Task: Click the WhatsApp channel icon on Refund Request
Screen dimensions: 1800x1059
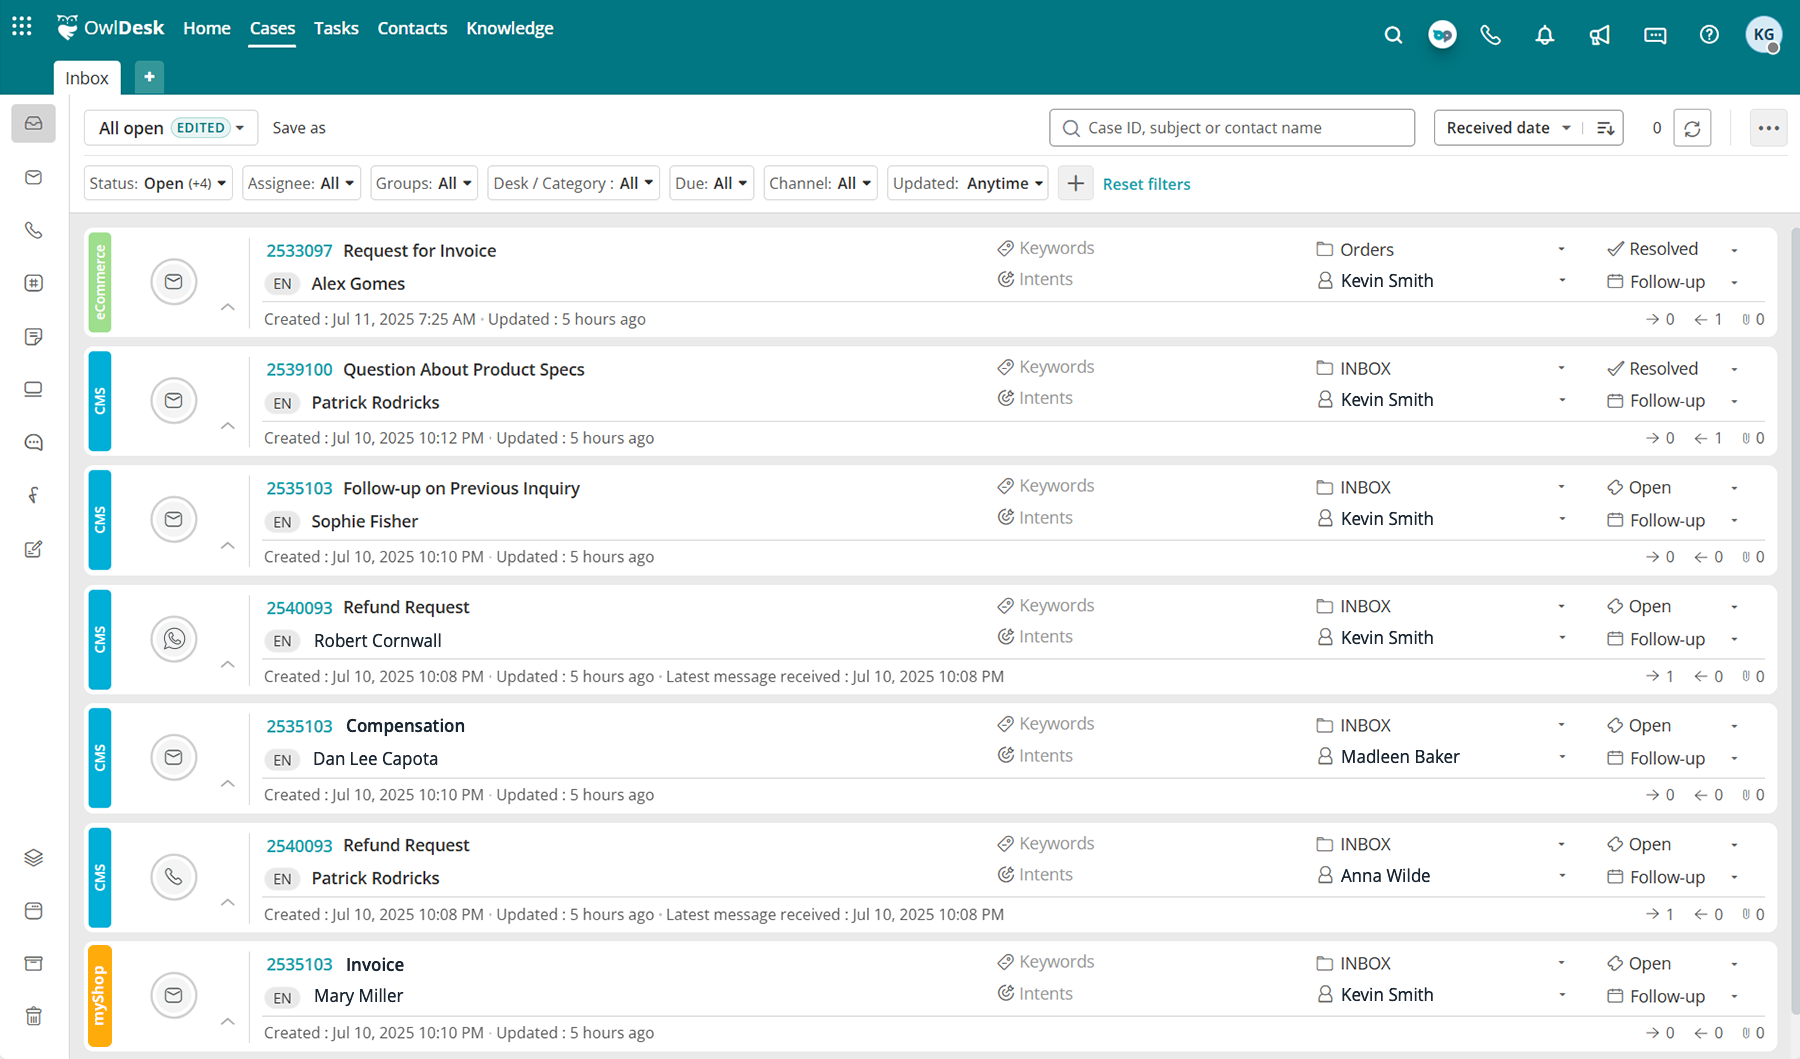Action: (x=174, y=638)
